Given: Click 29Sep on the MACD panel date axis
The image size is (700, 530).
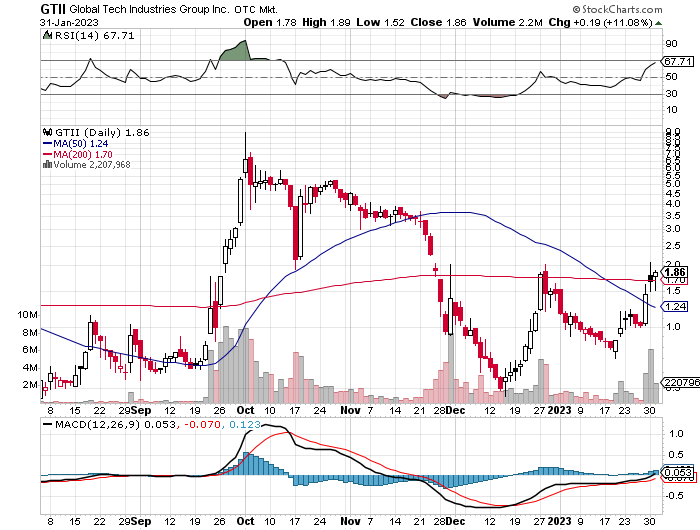Looking at the screenshot, I should click(135, 522).
